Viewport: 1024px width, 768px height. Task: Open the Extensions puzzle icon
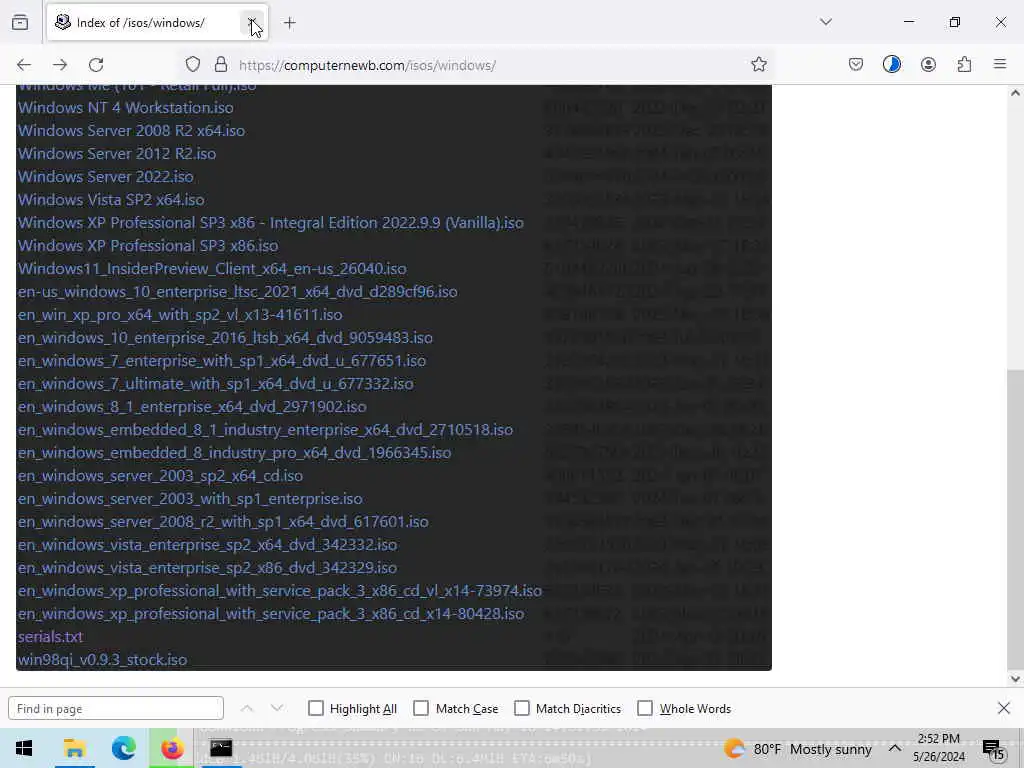coord(964,65)
